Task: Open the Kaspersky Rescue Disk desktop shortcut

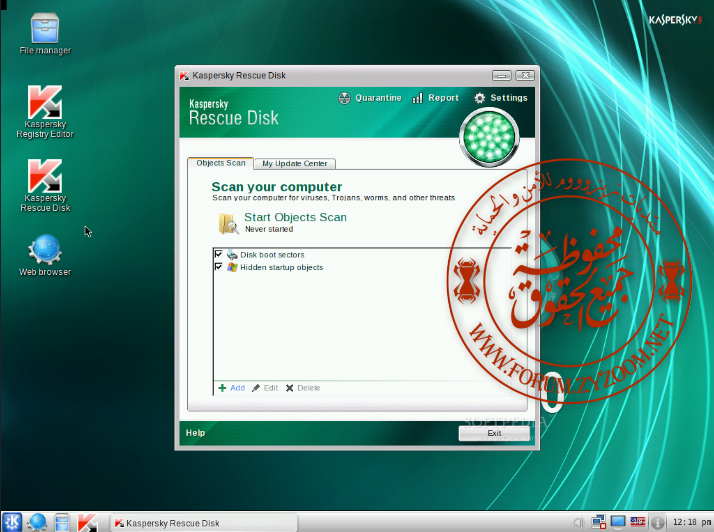Action: [45, 185]
